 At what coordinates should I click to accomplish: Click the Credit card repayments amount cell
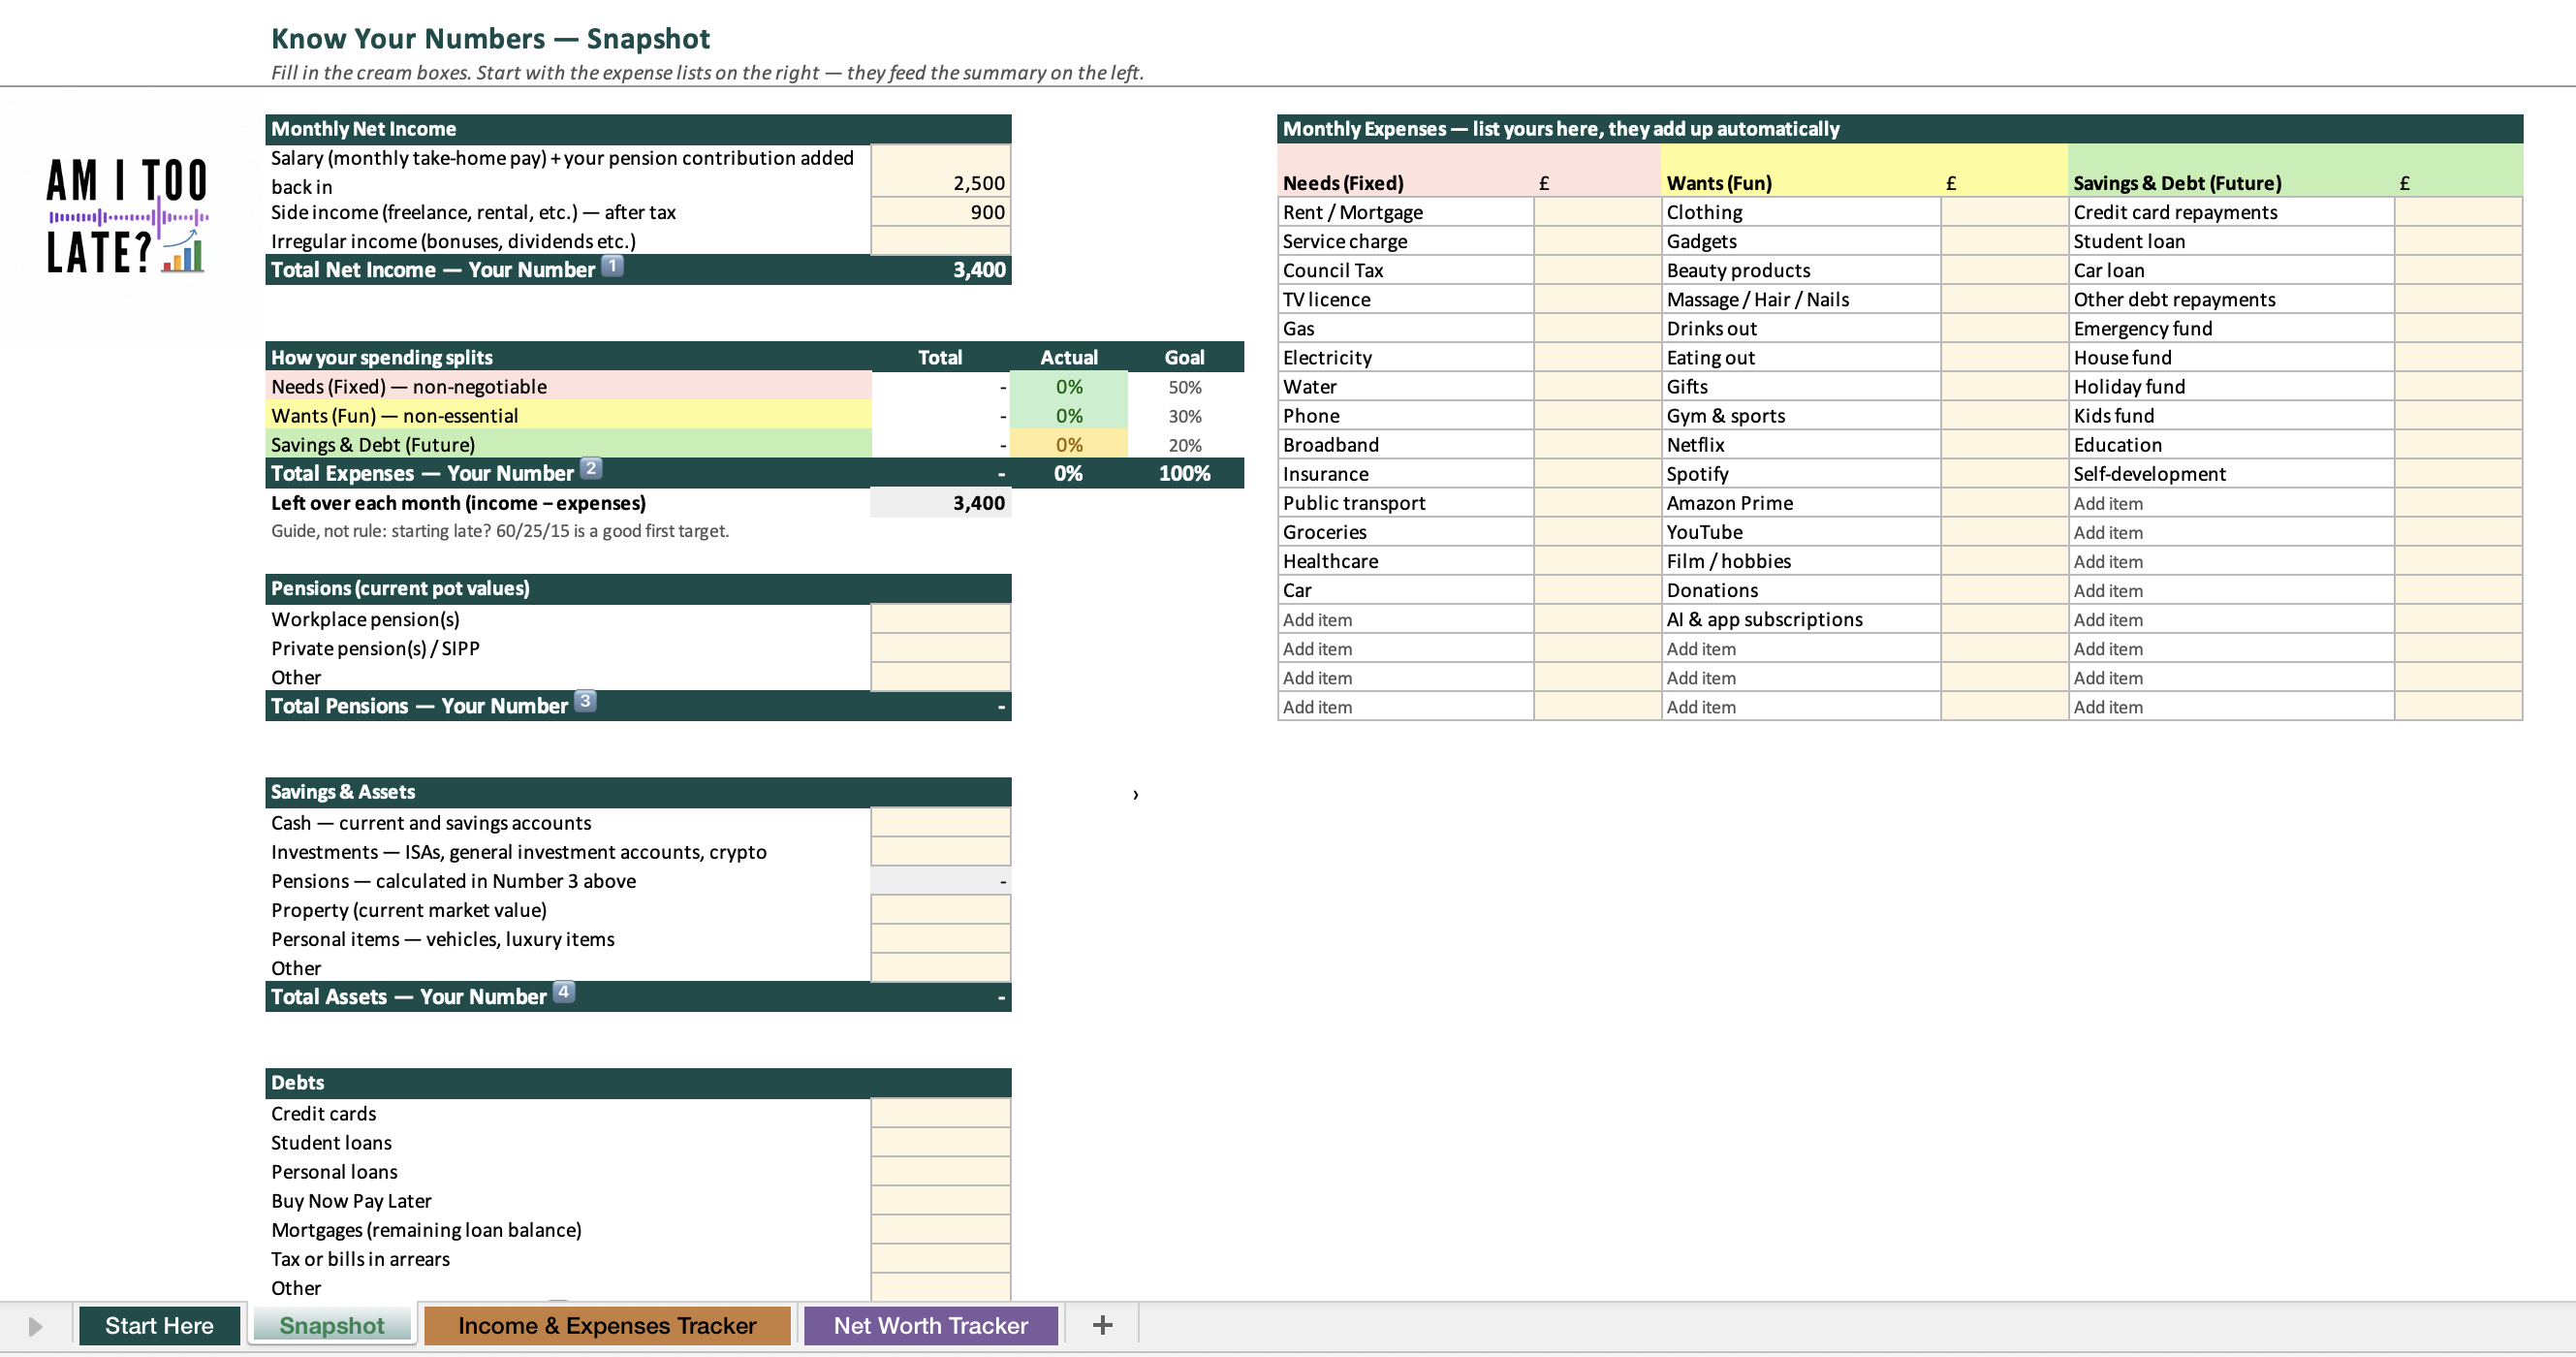pos(2458,212)
